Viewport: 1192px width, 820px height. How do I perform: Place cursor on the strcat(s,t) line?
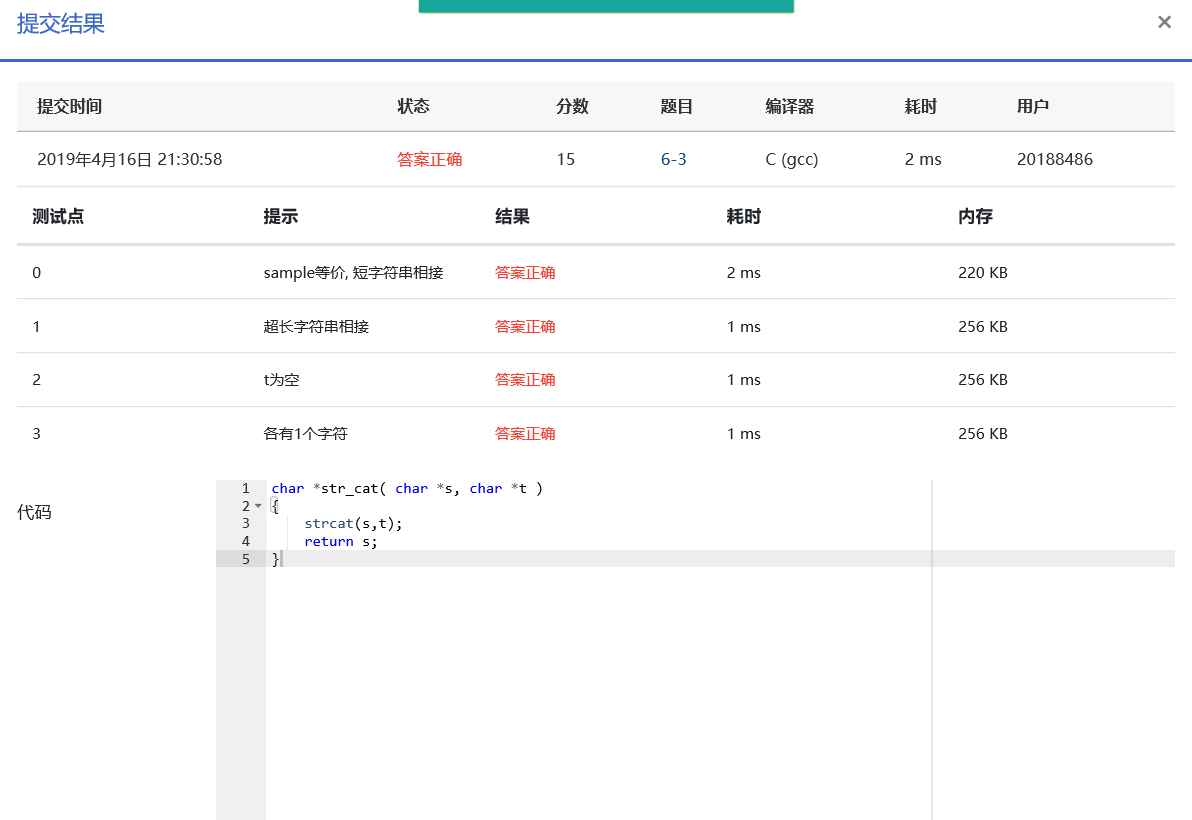pyautogui.click(x=353, y=523)
